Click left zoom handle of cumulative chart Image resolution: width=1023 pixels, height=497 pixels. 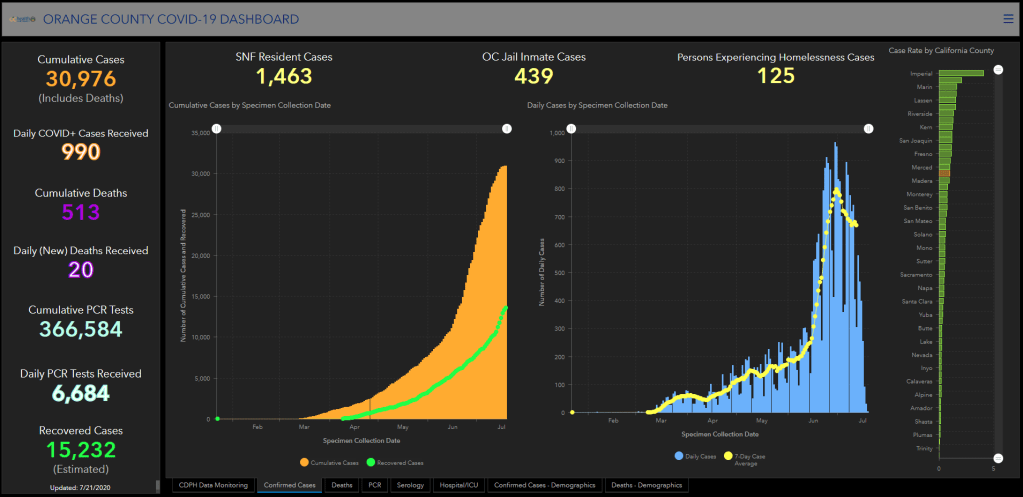click(x=217, y=128)
